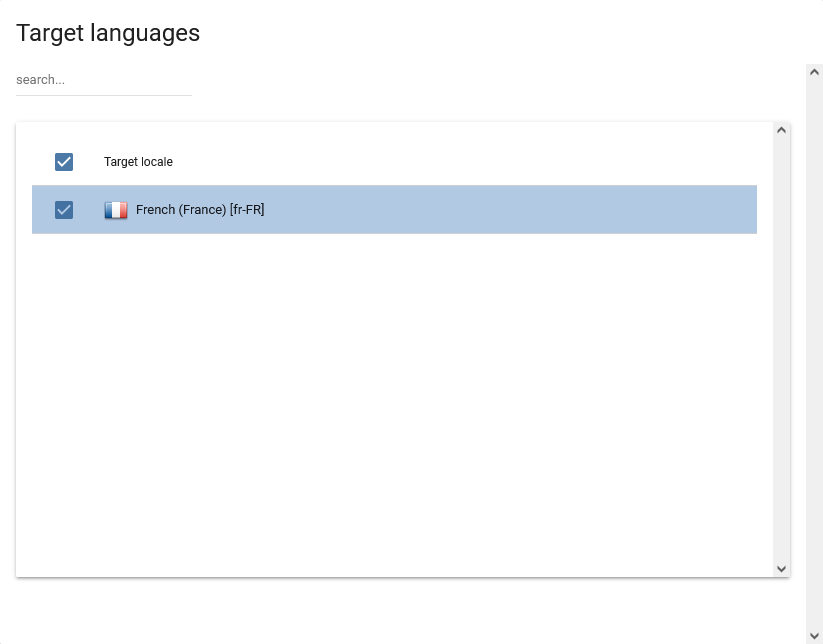
Task: Click the up arrow of the list scrollbar
Action: 782,130
